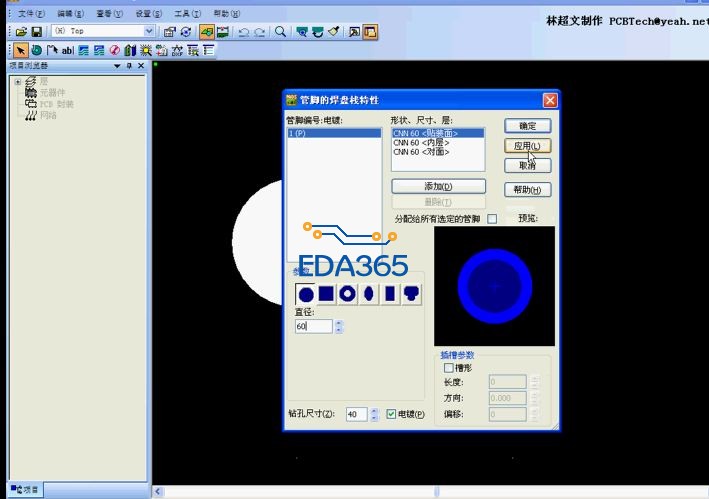
Task: Click the 取消 cancel button
Action: pyautogui.click(x=528, y=165)
